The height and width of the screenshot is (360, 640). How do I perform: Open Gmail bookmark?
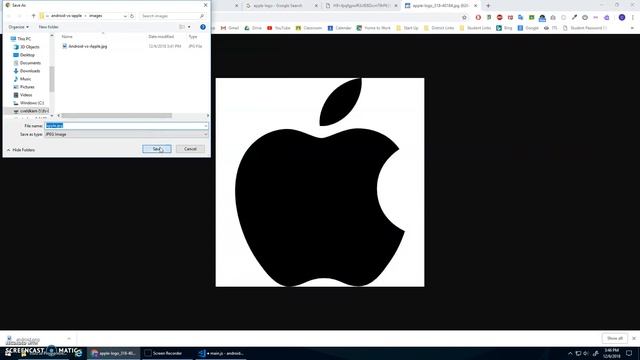230,28
